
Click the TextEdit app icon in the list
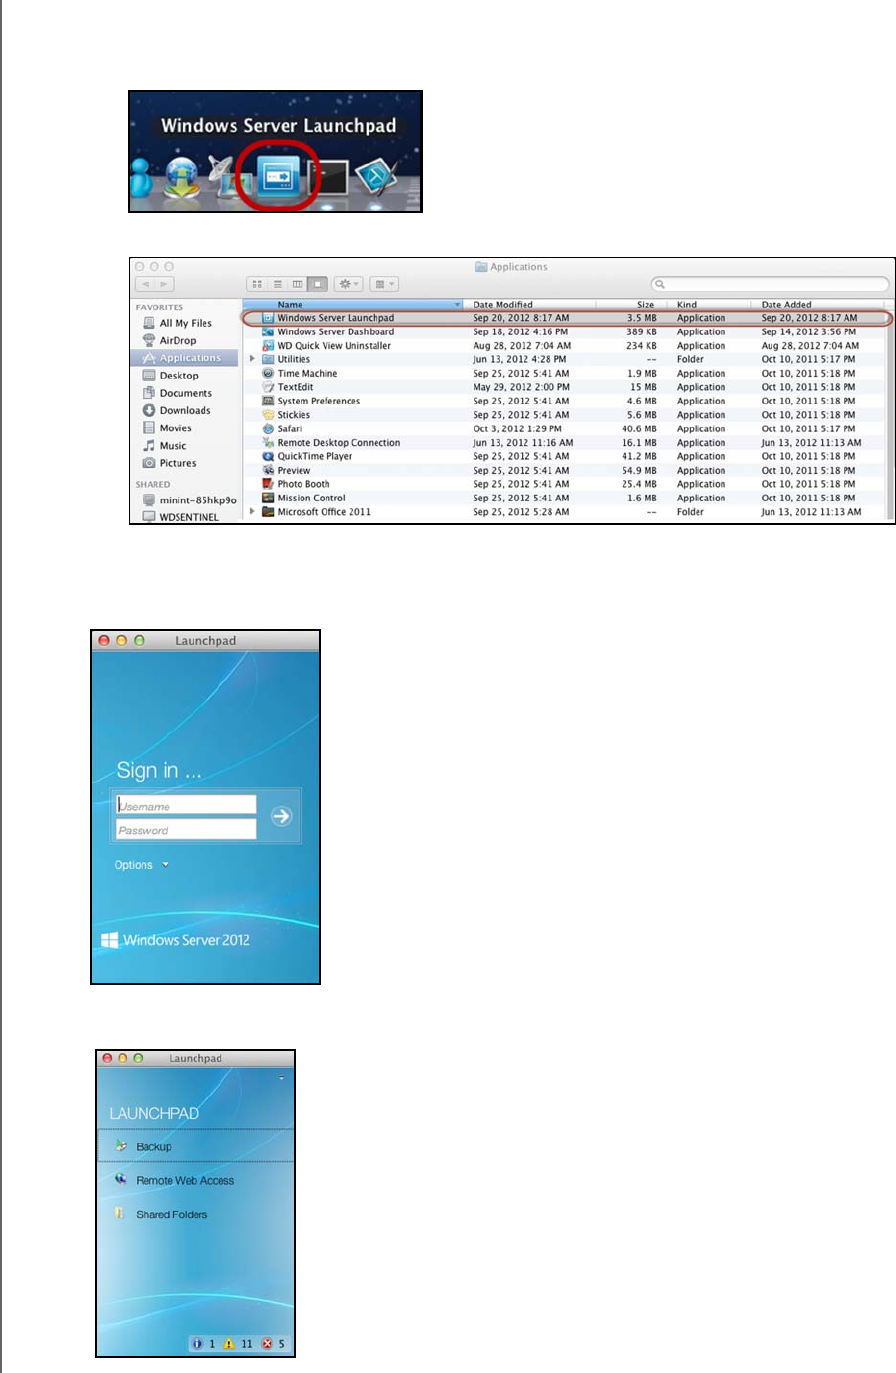tap(268, 387)
